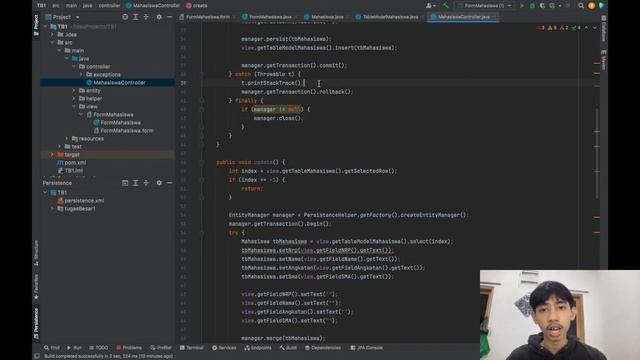Click the Build project hammer icon
This screenshot has width=640, height=360.
445,6
